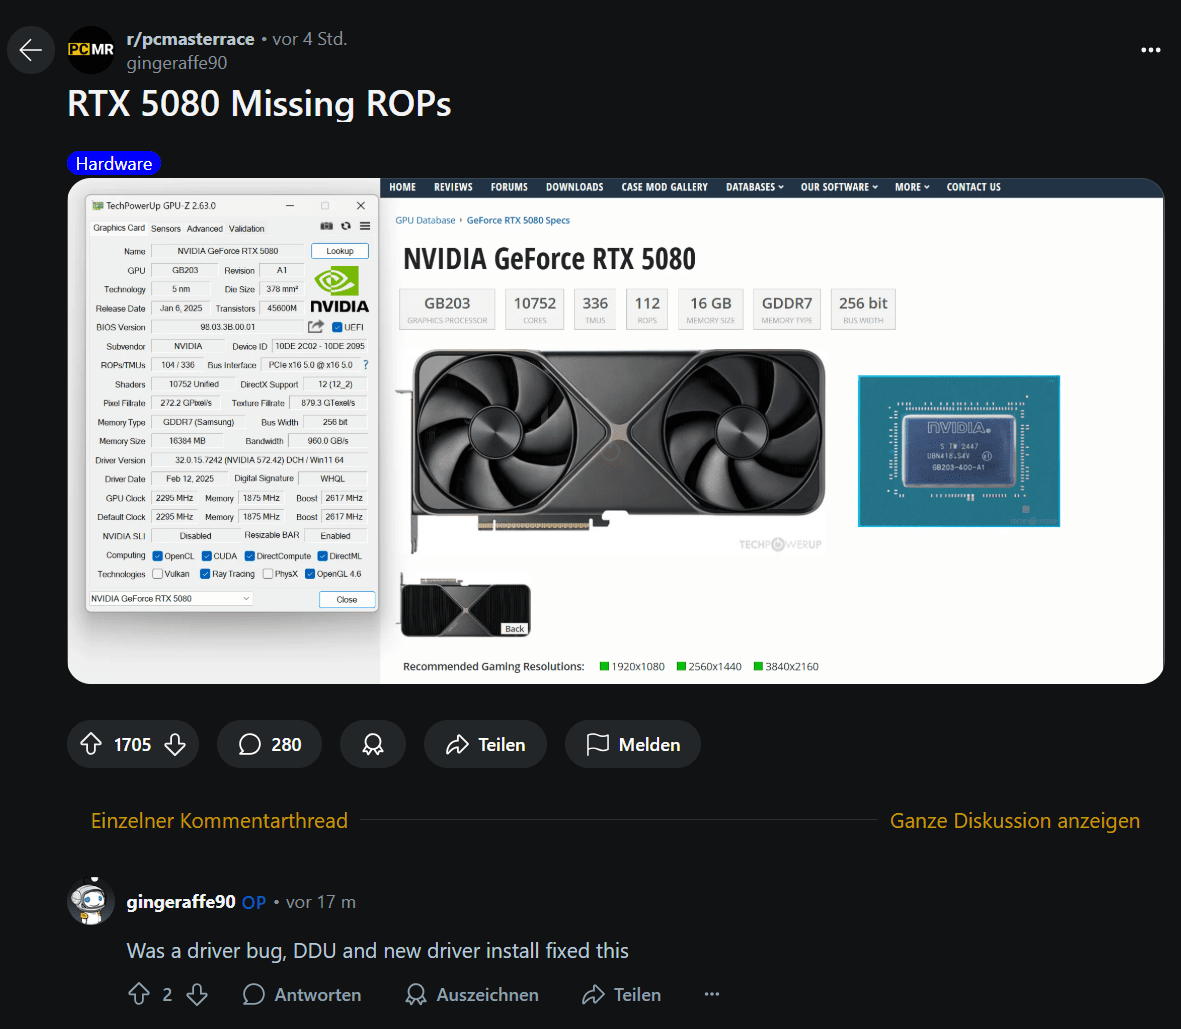Click the Hardware flair tag
Screen dimensions: 1181x1029
(x=114, y=163)
